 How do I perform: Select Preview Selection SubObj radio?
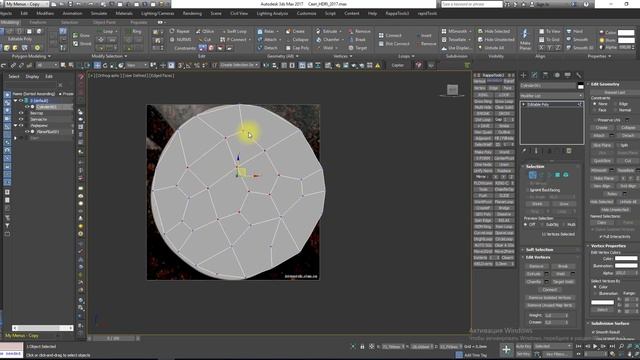(542, 224)
